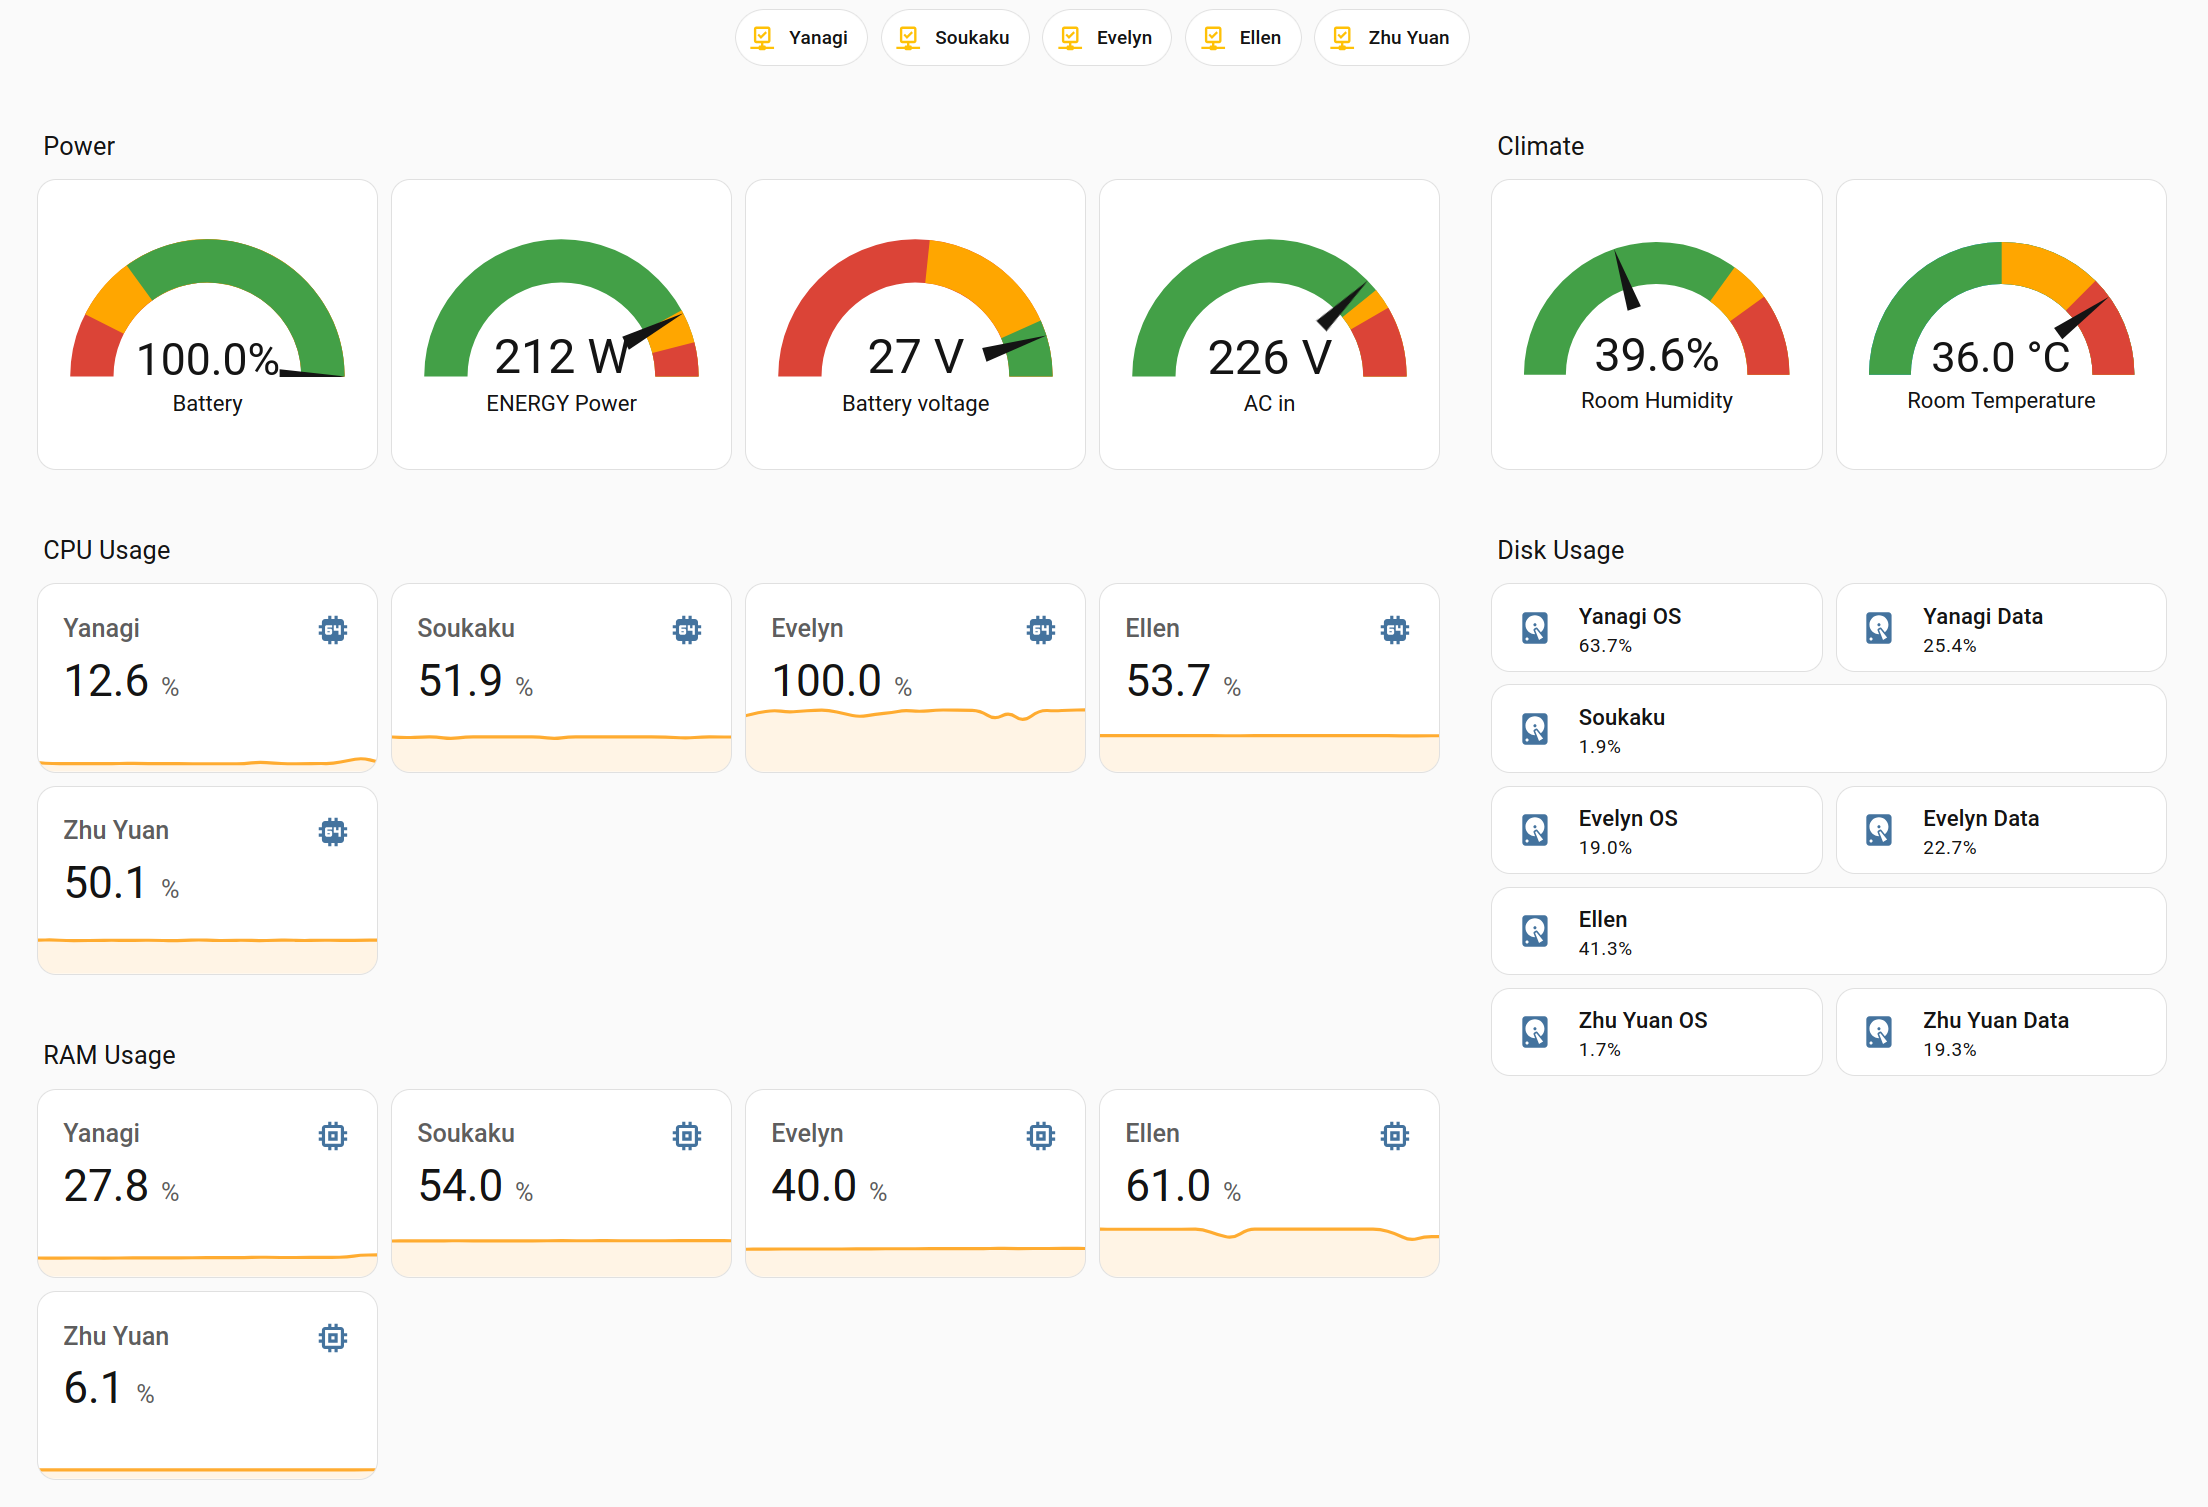Click Yanagi's RAM memory chip icon
This screenshot has width=2208, height=1507.
coord(334,1135)
